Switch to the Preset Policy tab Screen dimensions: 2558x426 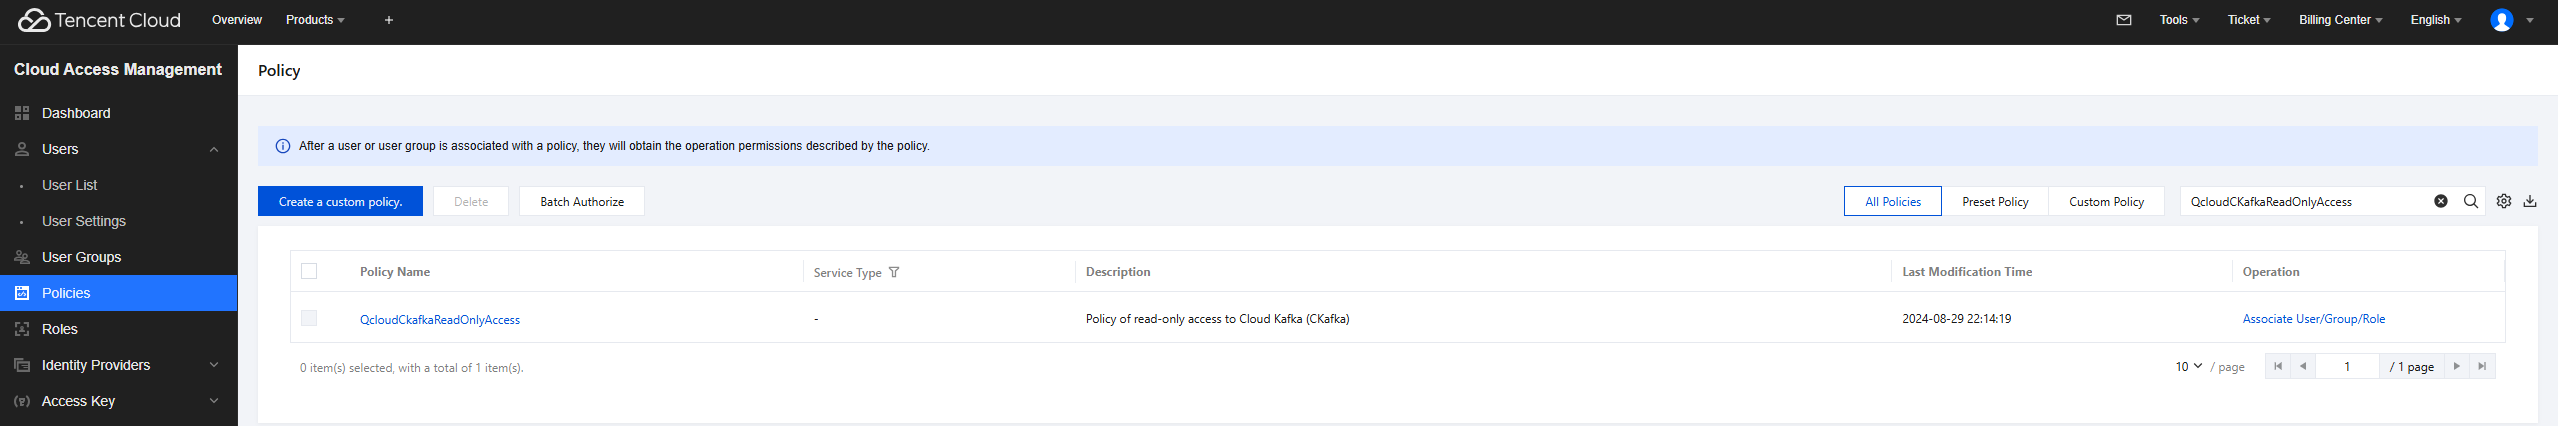tap(1995, 201)
